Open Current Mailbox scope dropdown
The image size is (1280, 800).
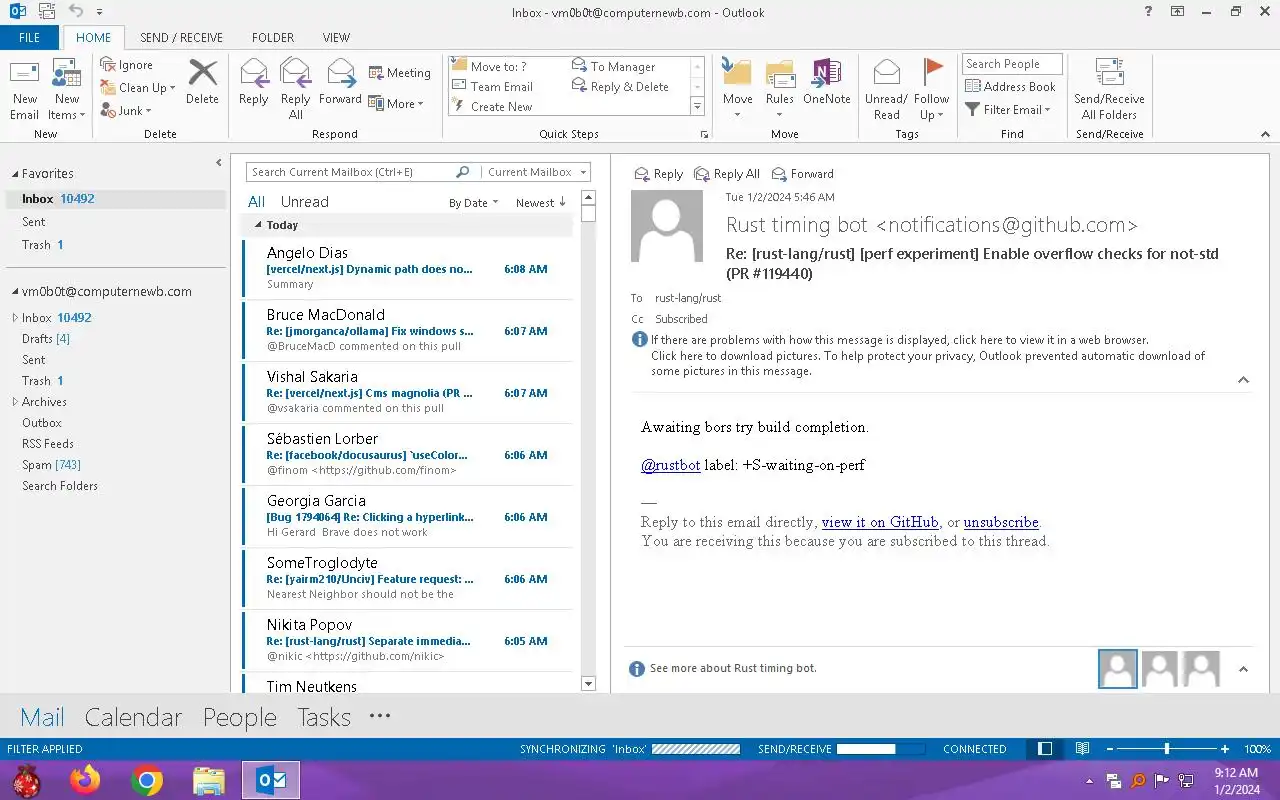[536, 172]
